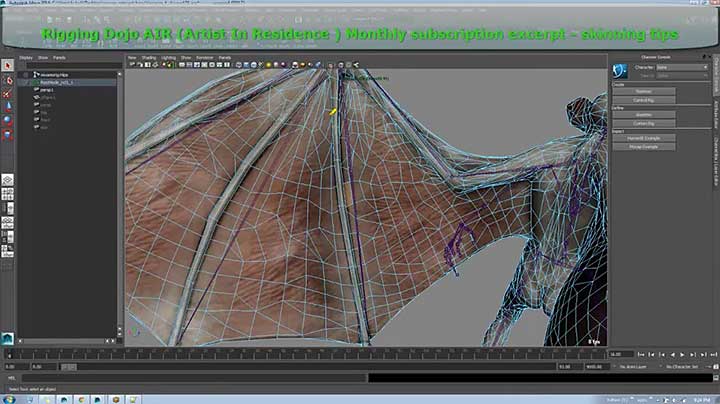Play the animation backwards
The width and height of the screenshot is (720, 404).
[x=673, y=354]
